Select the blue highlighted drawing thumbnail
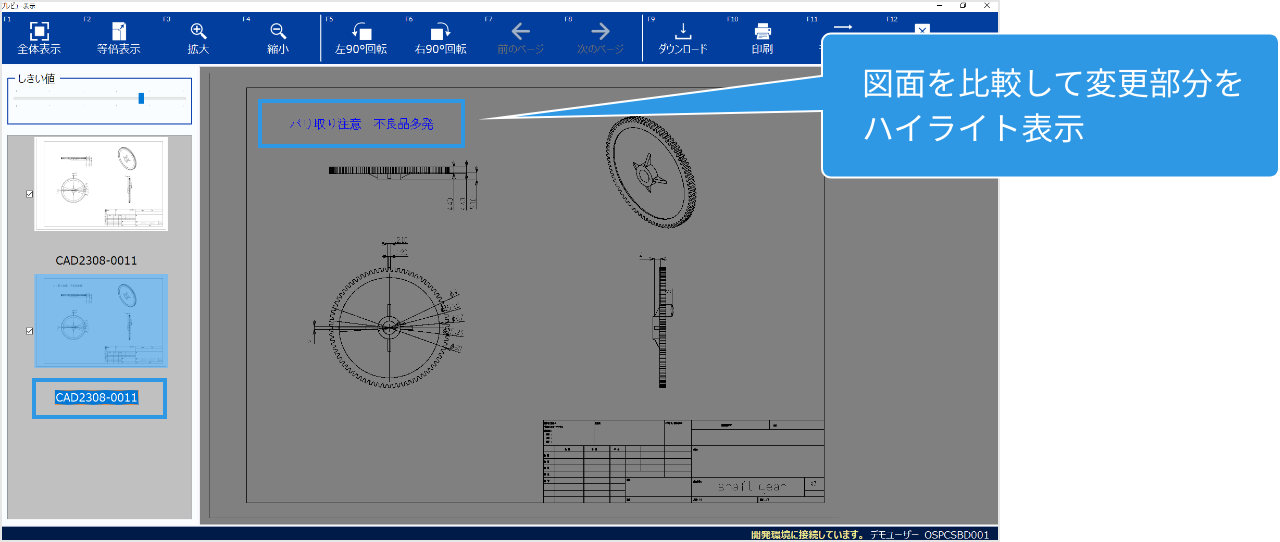The width and height of the screenshot is (1280, 542). coord(101,321)
